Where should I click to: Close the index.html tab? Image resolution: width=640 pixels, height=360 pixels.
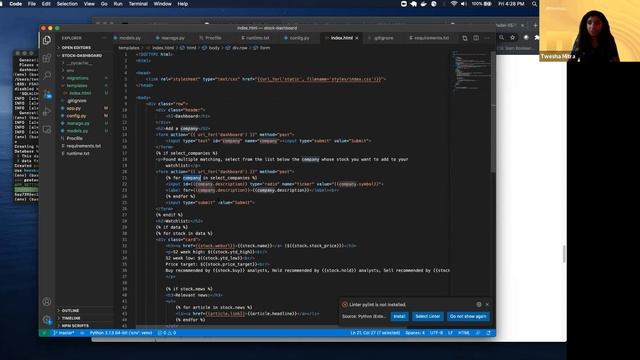(x=357, y=38)
